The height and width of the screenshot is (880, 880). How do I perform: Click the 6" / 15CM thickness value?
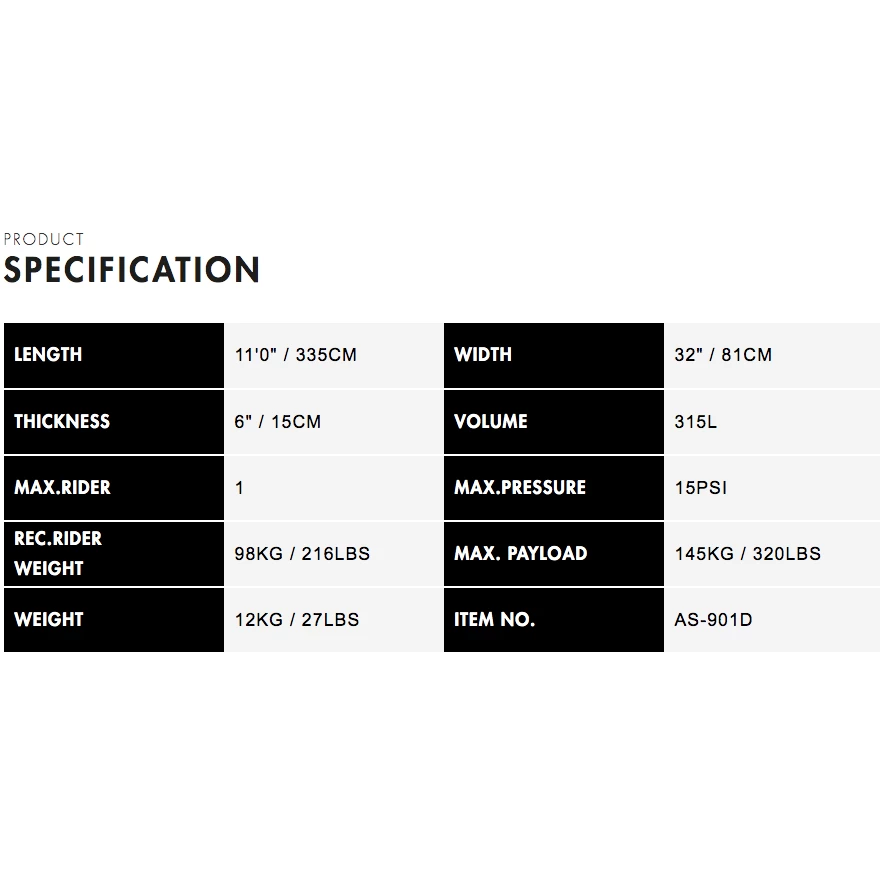pos(278,421)
